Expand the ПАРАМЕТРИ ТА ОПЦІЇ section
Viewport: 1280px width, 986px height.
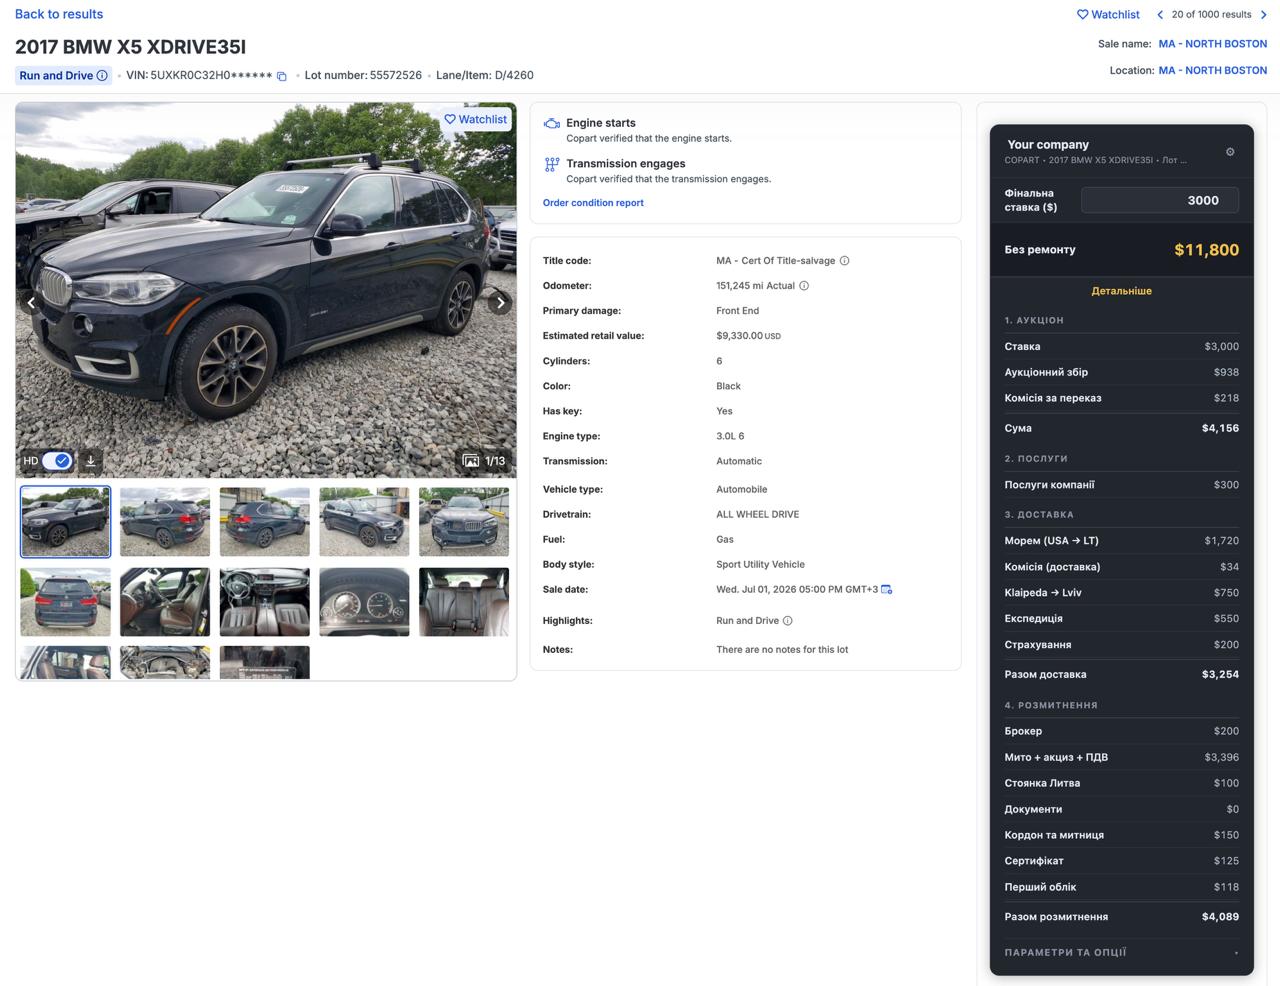pos(1121,952)
